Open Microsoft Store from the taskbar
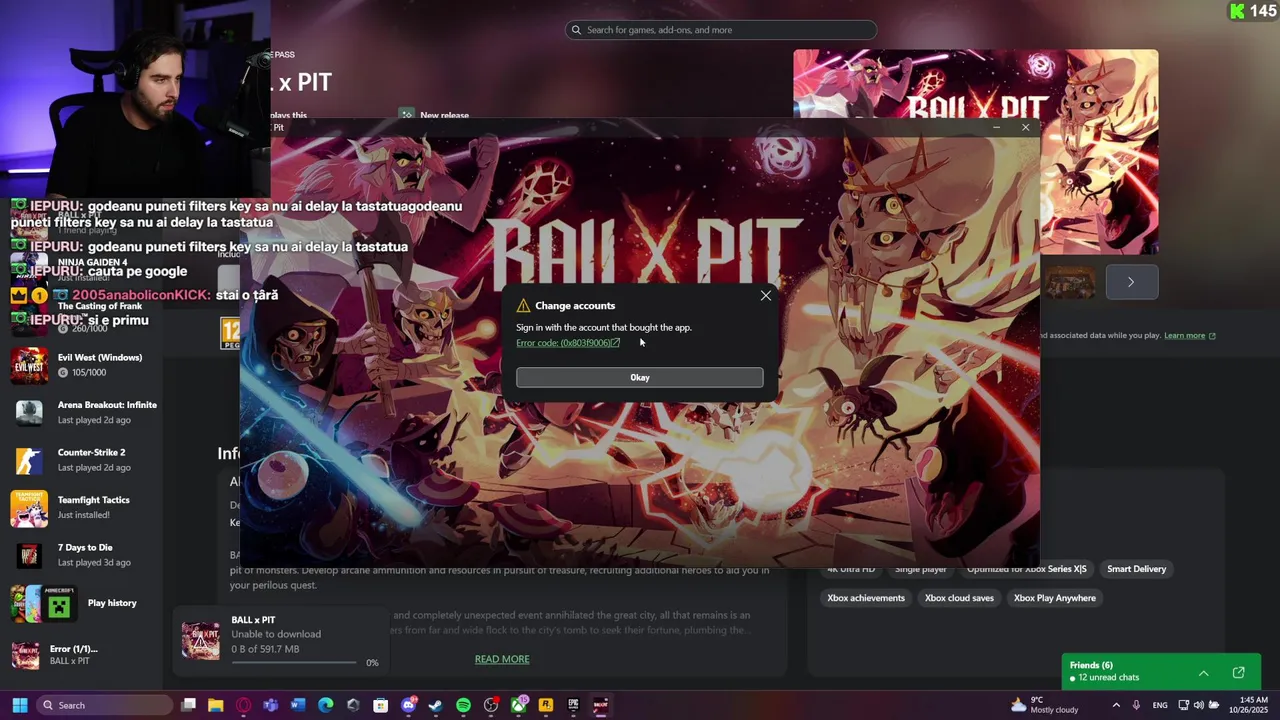Image resolution: width=1280 pixels, height=720 pixels. click(380, 705)
